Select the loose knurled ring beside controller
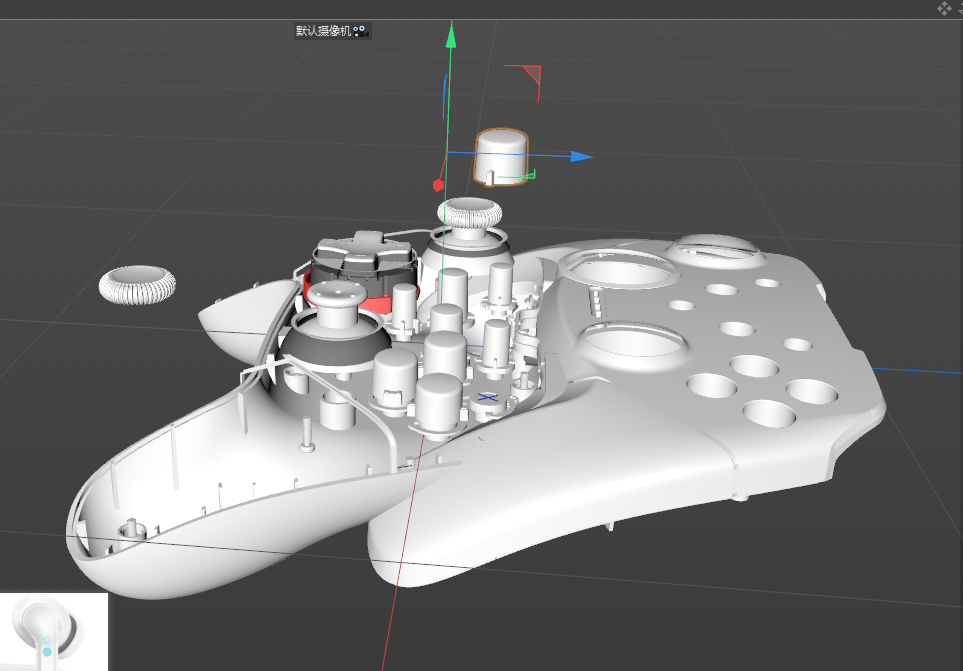963x671 pixels. click(137, 284)
